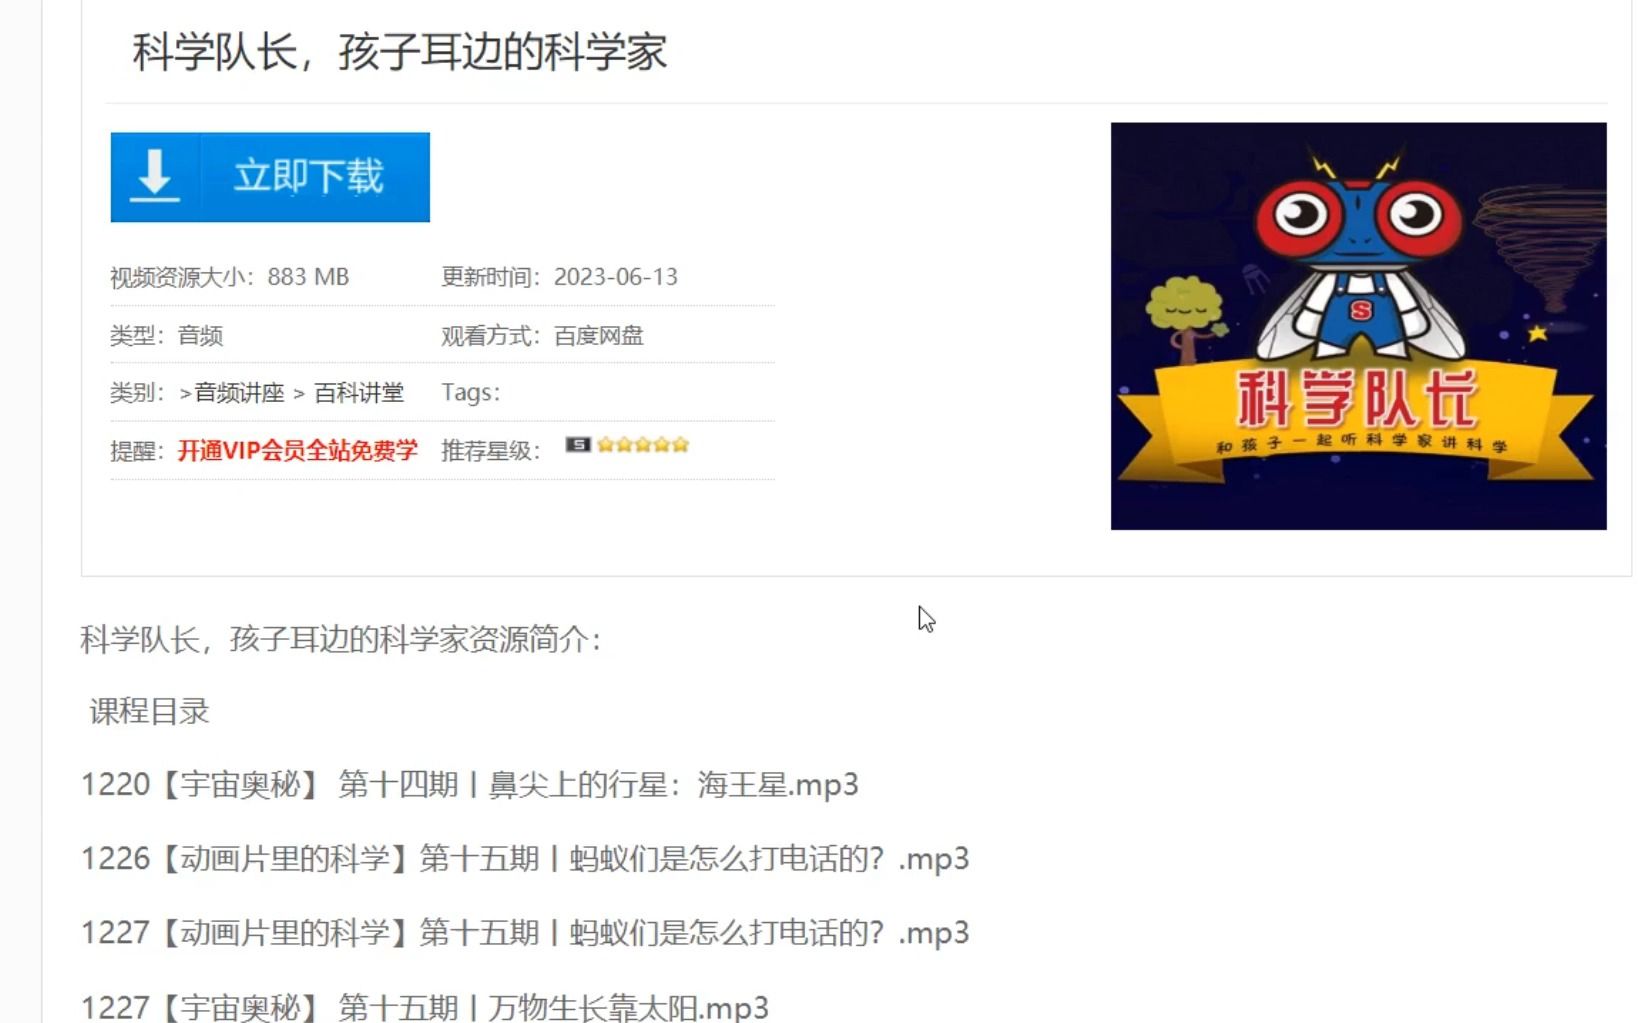Image resolution: width=1638 pixels, height=1023 pixels.
Task: Click the 资源简介 heading text
Action: [340, 639]
